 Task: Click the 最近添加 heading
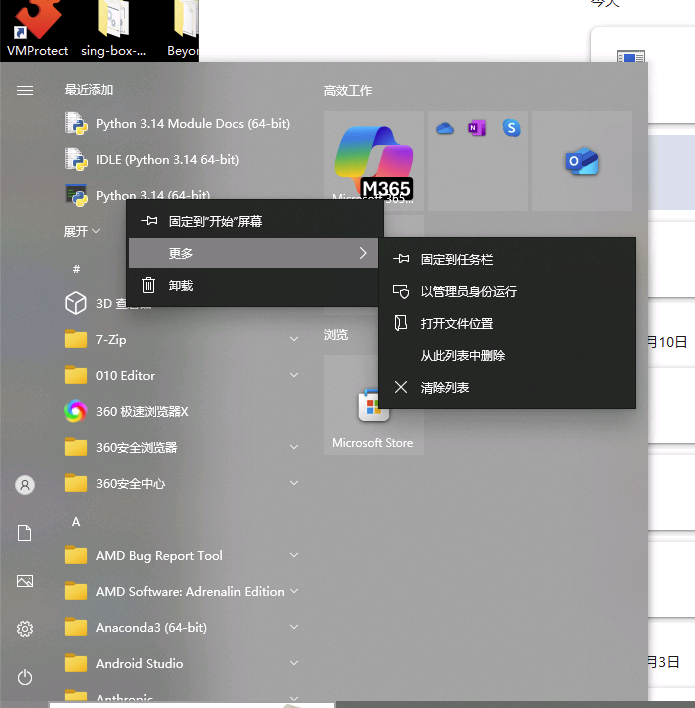click(89, 90)
